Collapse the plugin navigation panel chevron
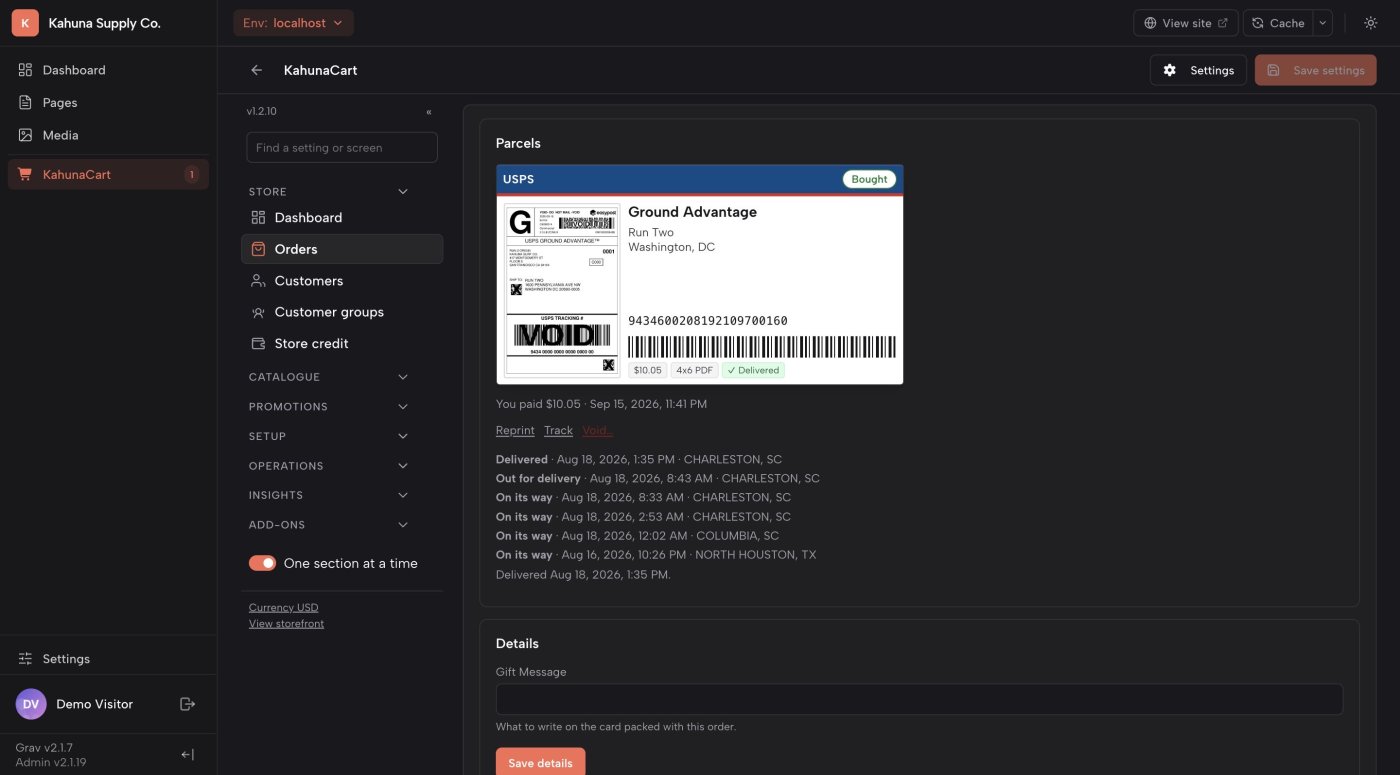The image size is (1400, 775). pos(429,112)
